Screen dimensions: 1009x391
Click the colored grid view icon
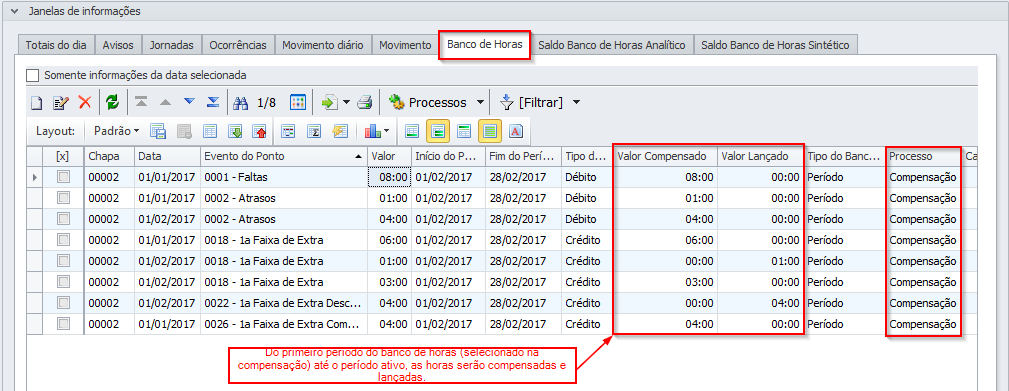[x=297, y=102]
